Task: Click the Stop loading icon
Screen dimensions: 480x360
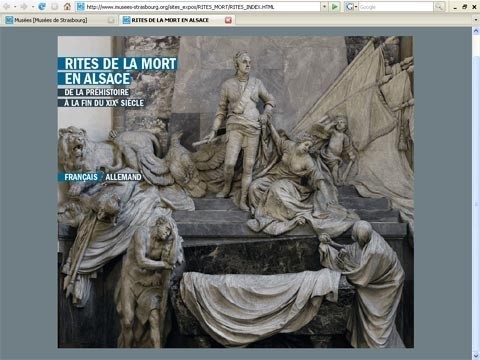Action: tap(54, 7)
